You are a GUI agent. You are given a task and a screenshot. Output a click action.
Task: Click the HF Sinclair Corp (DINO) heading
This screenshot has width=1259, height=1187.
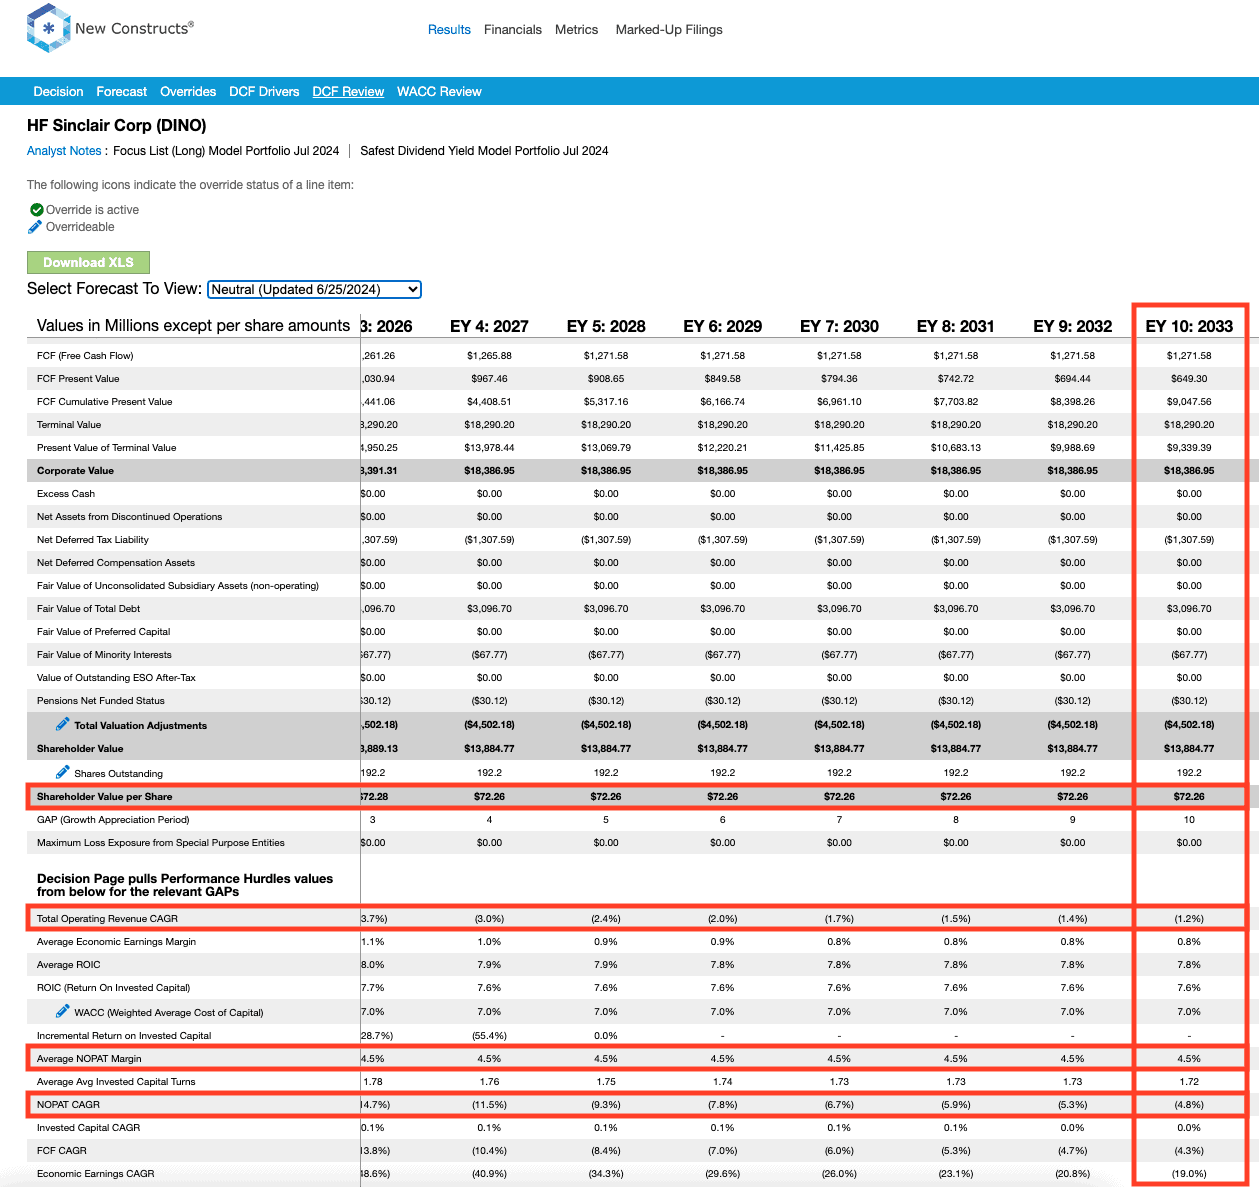117,125
